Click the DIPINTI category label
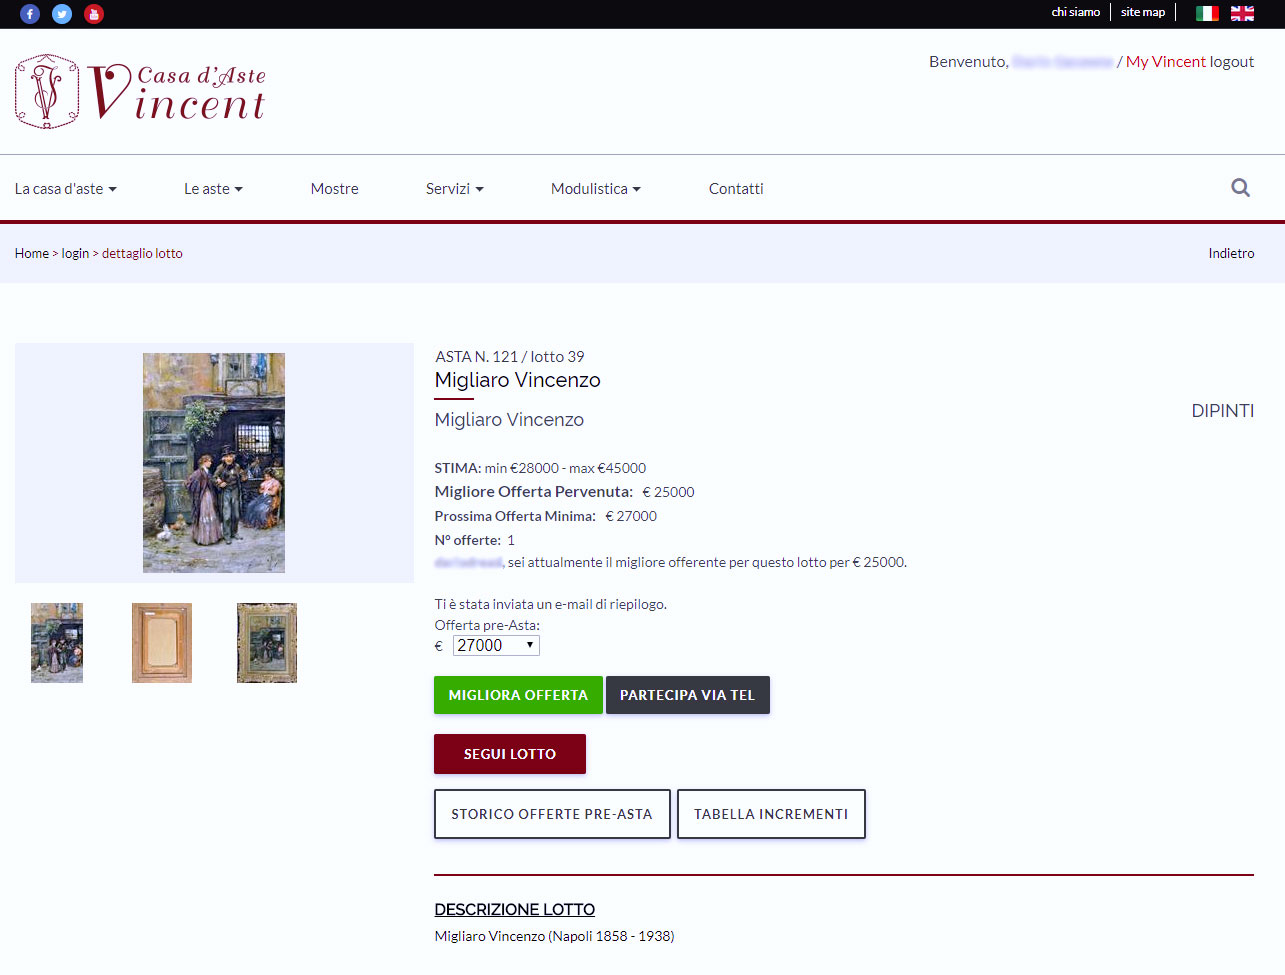This screenshot has width=1285, height=975. click(x=1222, y=411)
